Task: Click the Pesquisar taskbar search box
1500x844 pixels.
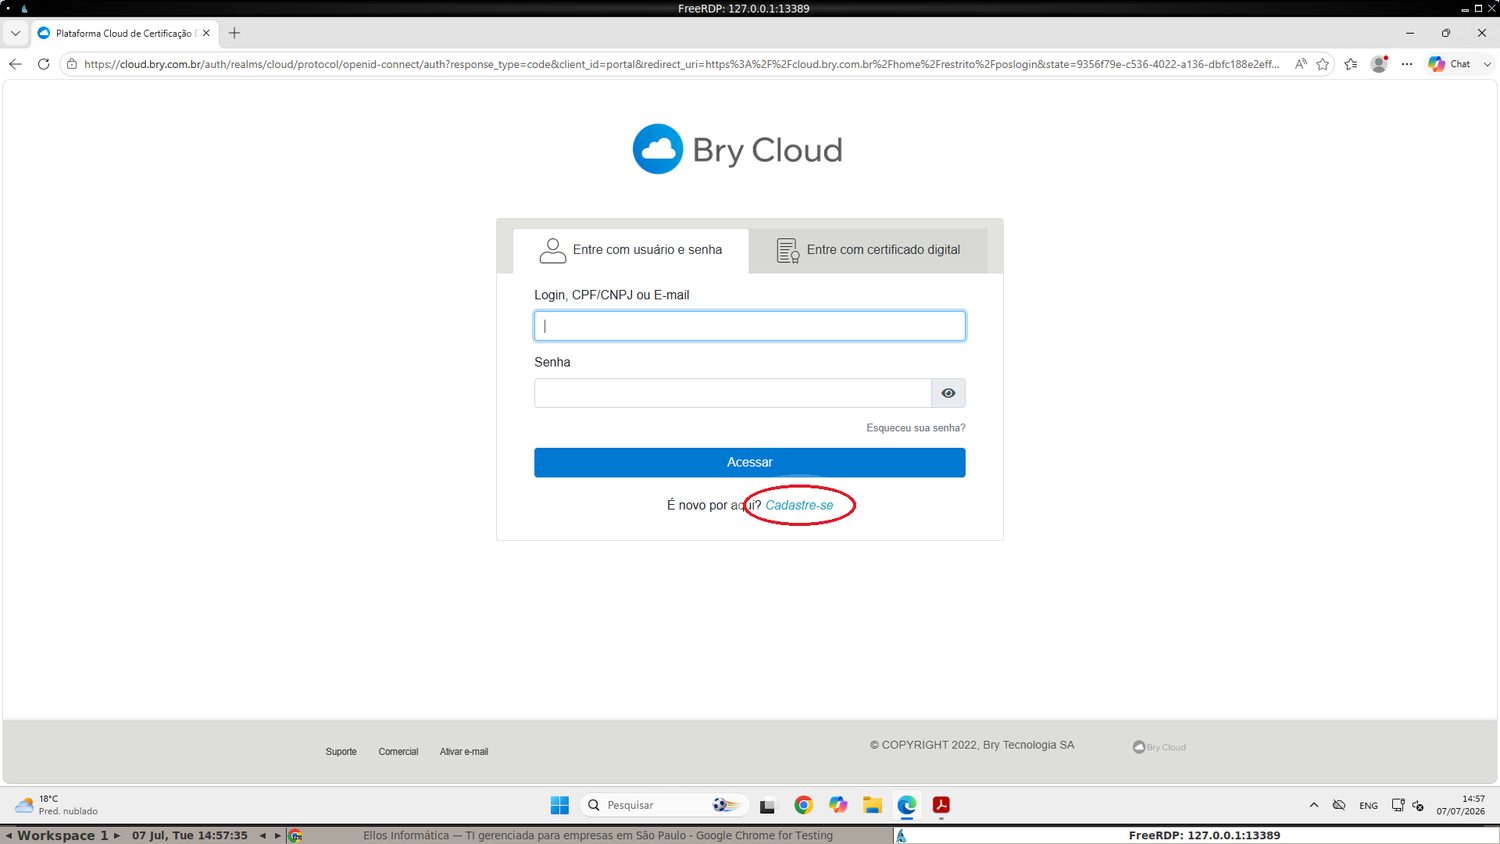Action: click(x=664, y=805)
